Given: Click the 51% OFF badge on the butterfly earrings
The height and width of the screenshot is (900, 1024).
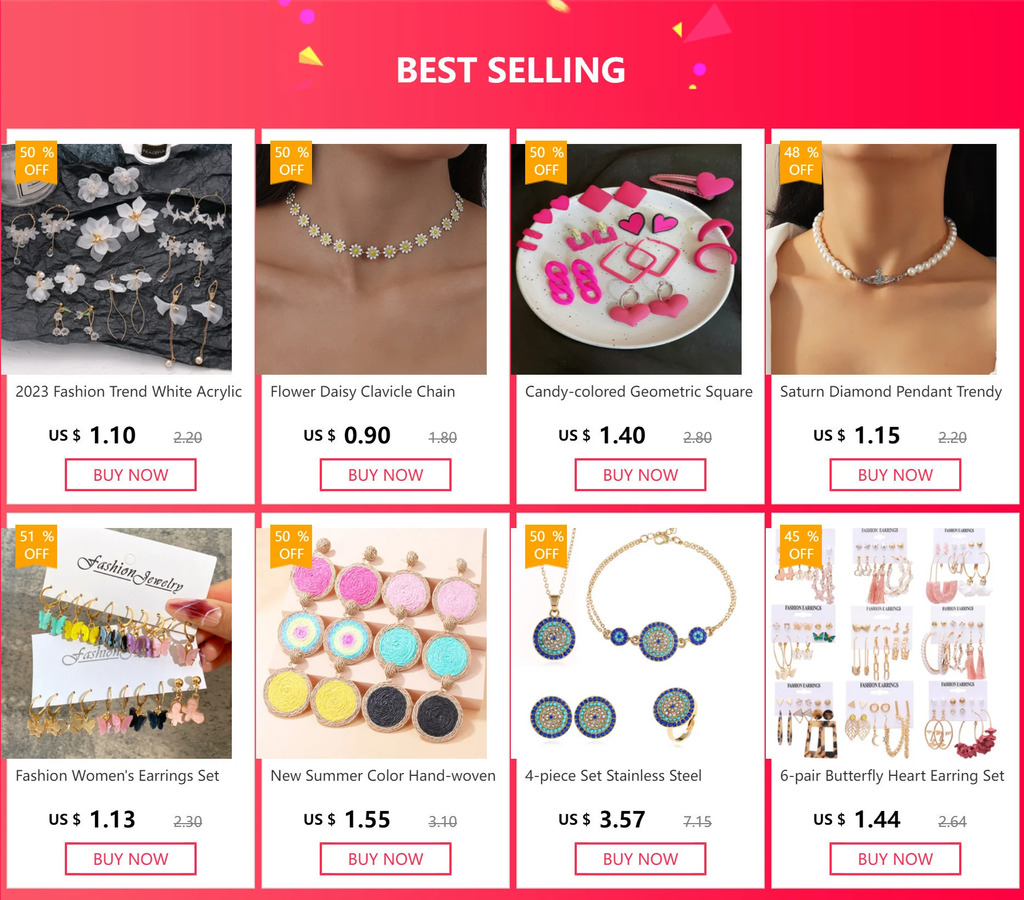Looking at the screenshot, I should point(37,546).
